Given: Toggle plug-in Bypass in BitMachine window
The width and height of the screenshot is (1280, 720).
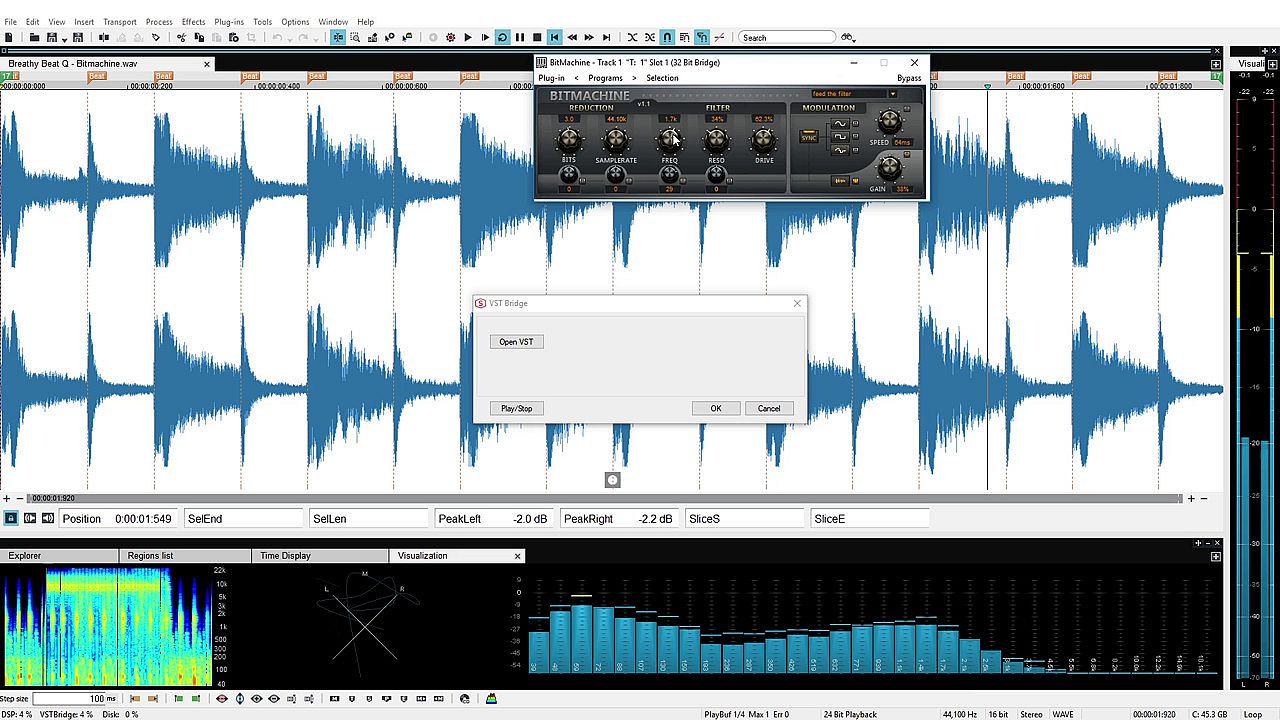Looking at the screenshot, I should 908,78.
